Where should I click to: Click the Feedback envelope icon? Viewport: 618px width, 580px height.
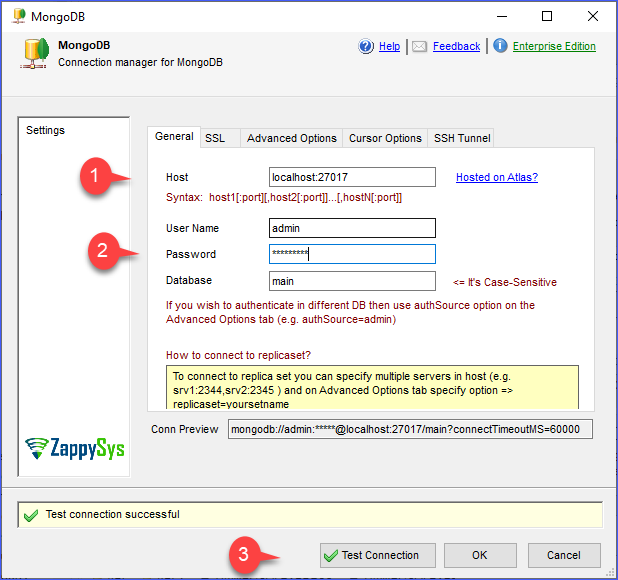[419, 46]
